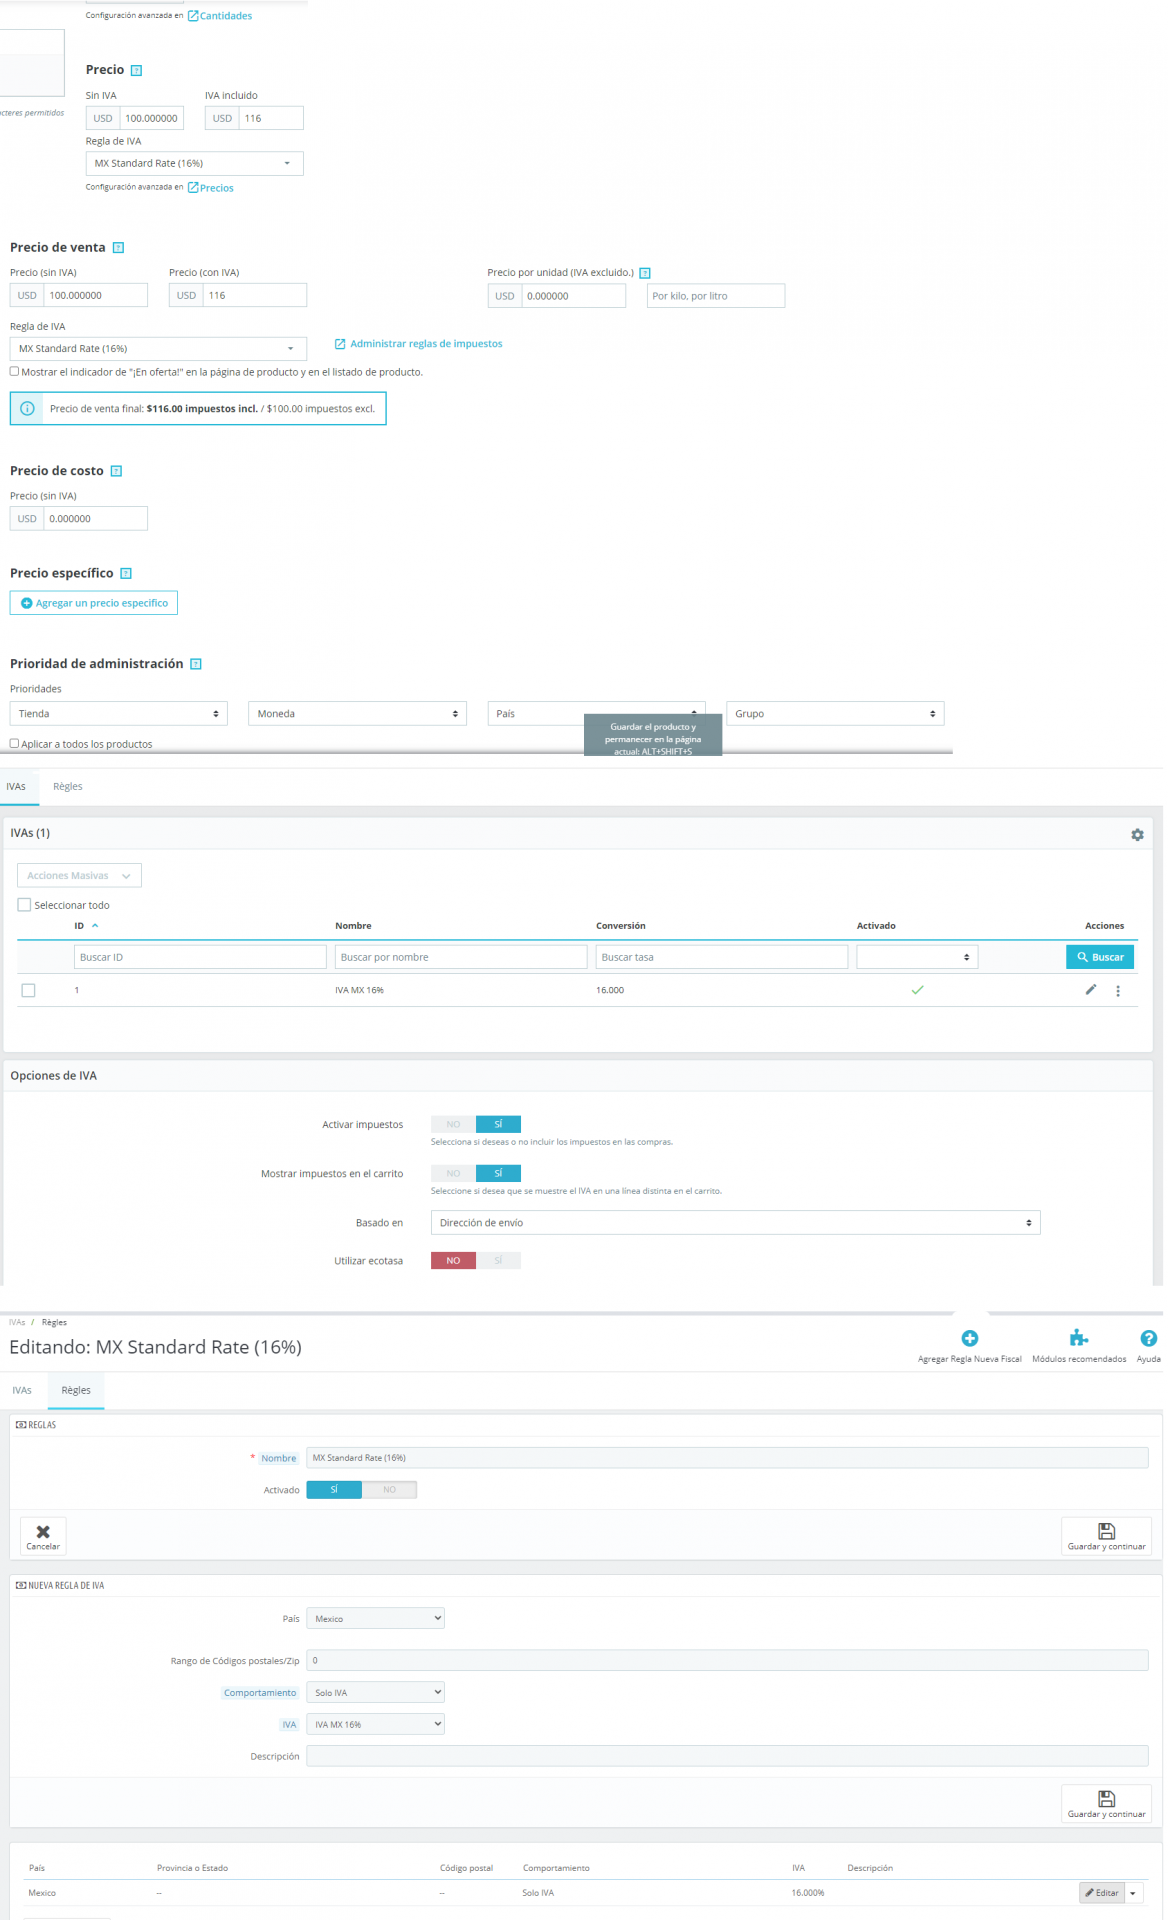Open the País priority dropdown
Viewport: 1168px width, 1920px height.
(596, 713)
